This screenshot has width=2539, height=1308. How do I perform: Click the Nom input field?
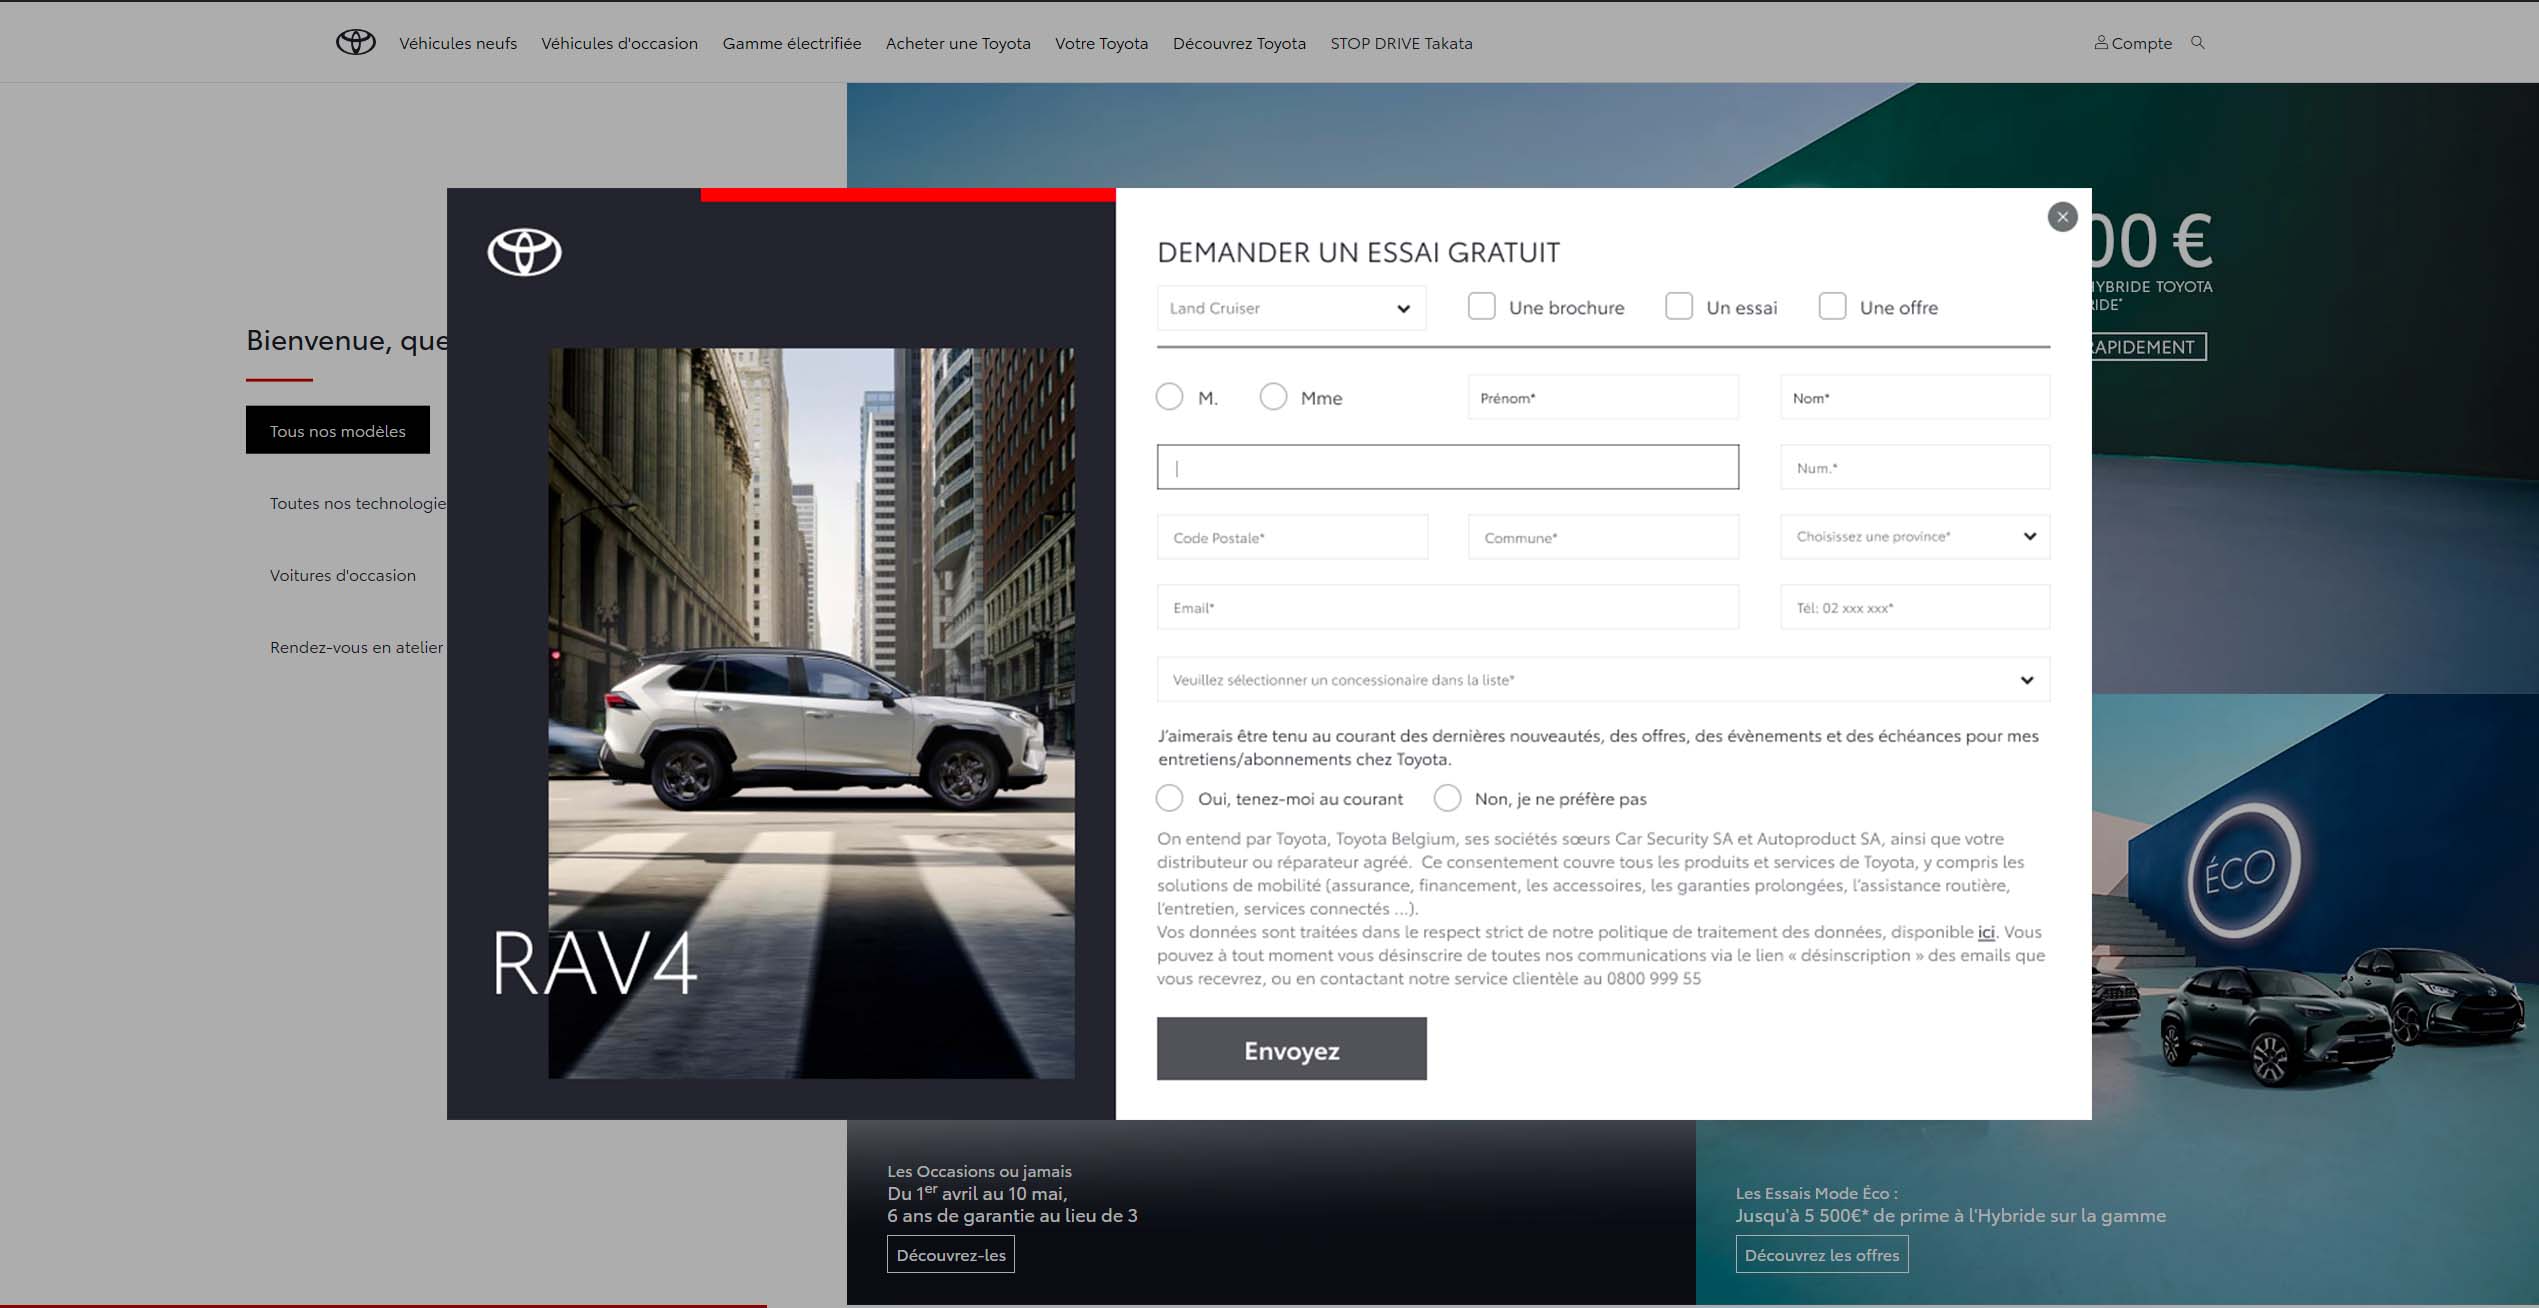(x=1915, y=397)
